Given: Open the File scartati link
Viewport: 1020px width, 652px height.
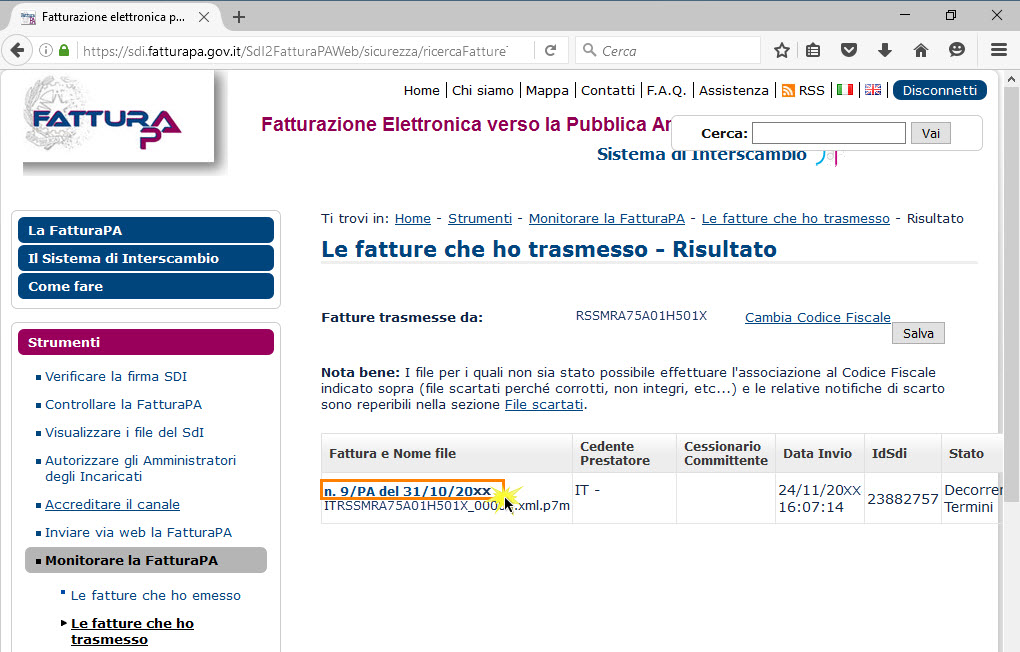Looking at the screenshot, I should (x=544, y=404).
